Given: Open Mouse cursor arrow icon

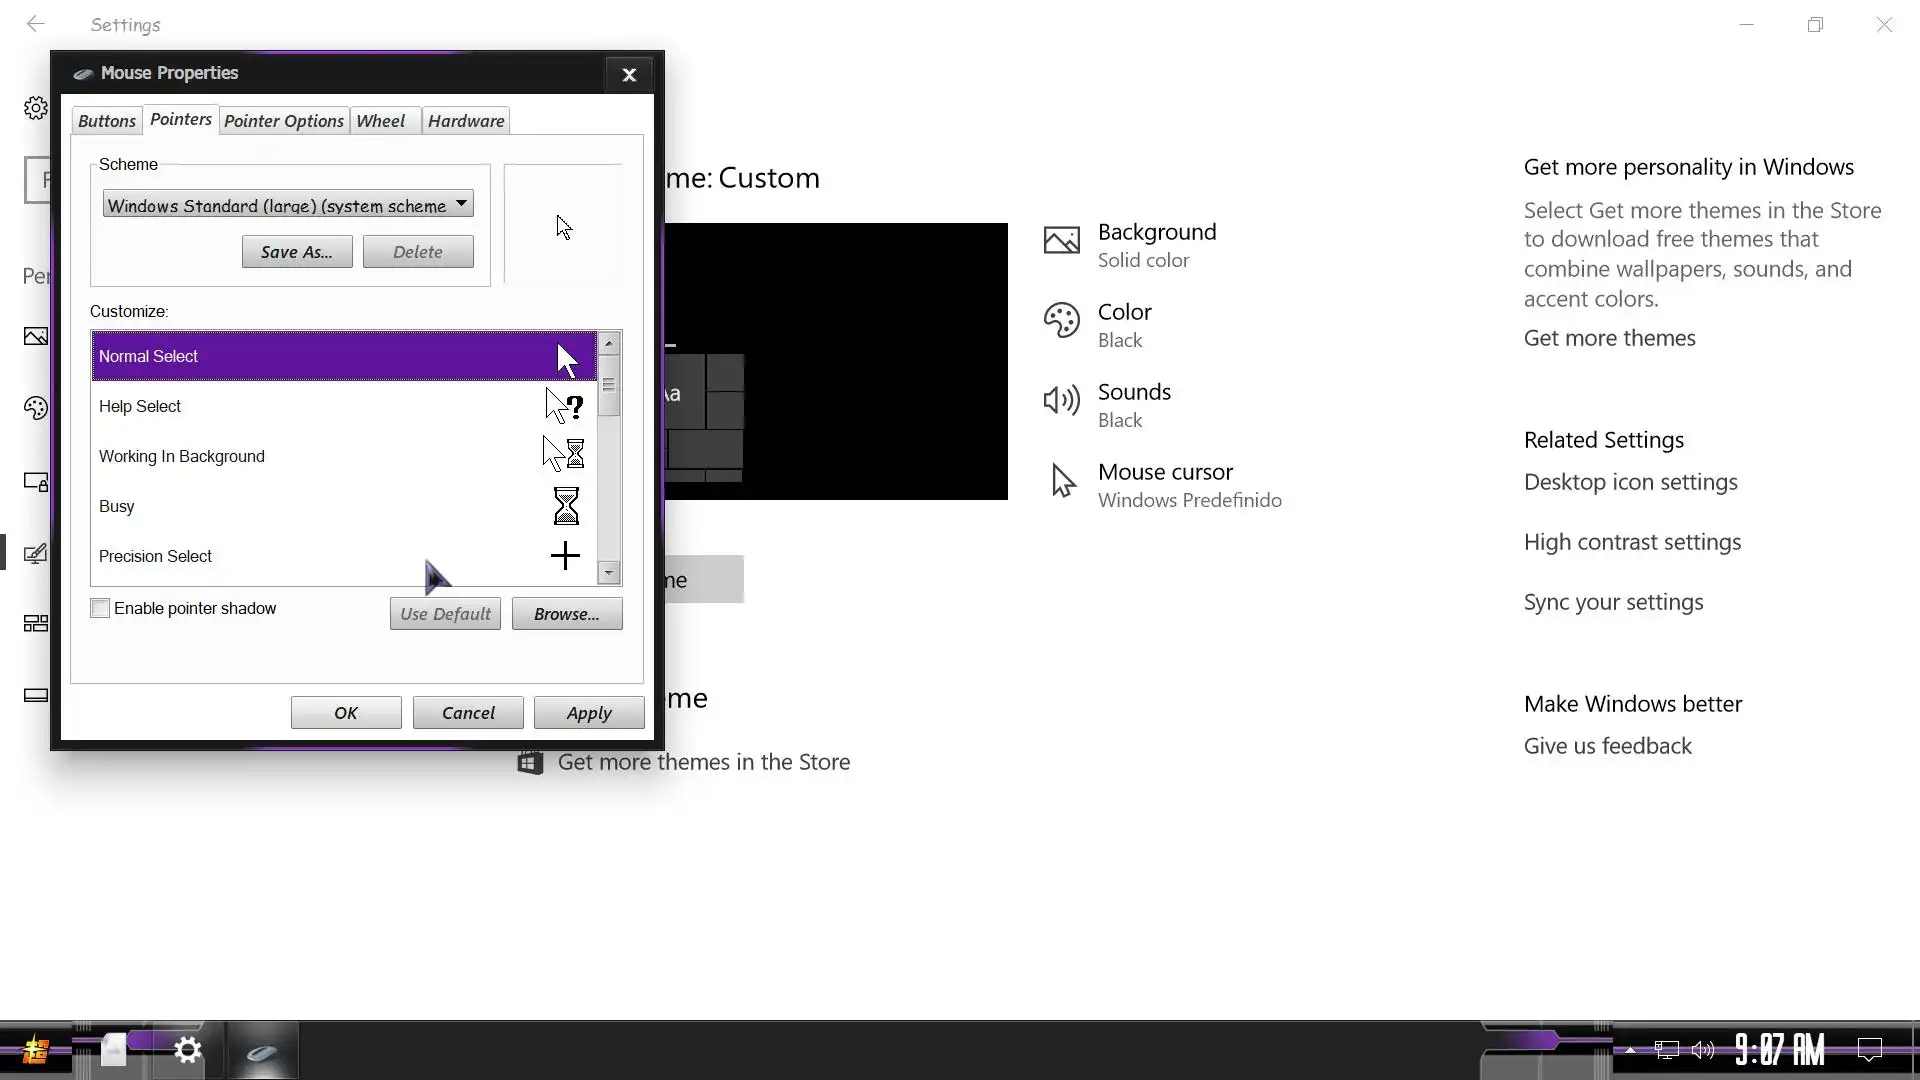Looking at the screenshot, I should (x=1063, y=481).
